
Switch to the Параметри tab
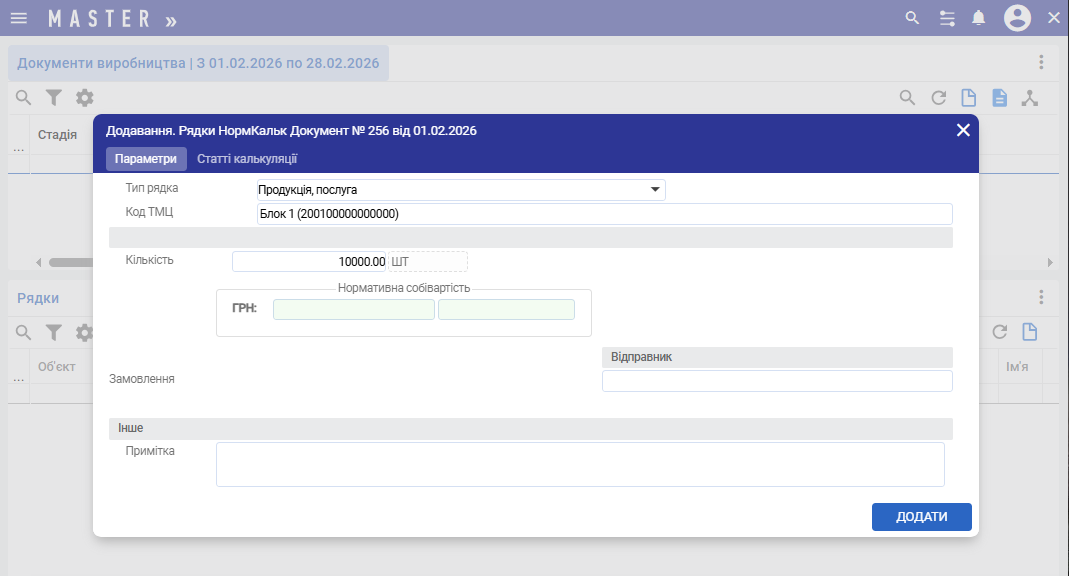[x=146, y=159]
